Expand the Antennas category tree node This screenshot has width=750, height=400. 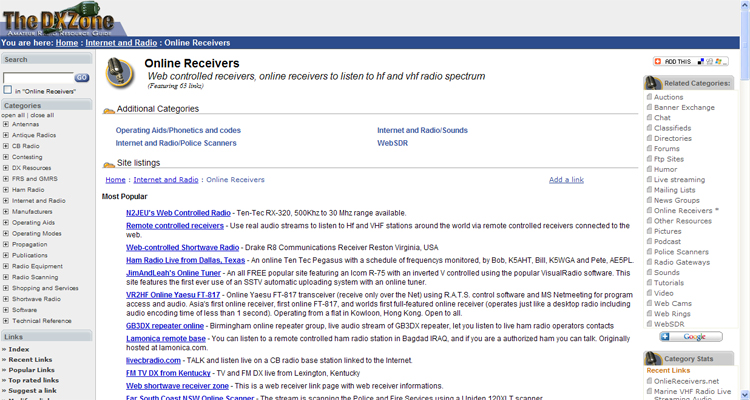pyautogui.click(x=6, y=124)
